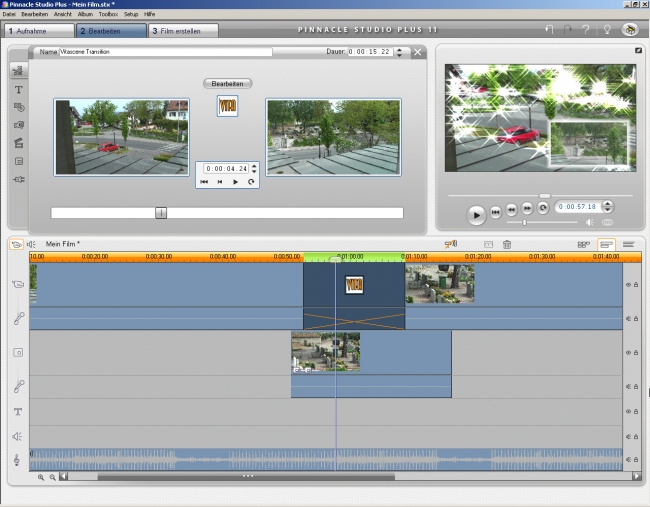Image resolution: width=650 pixels, height=507 pixels.
Task: Click the zoom in magnifier on timeline
Action: point(41,478)
